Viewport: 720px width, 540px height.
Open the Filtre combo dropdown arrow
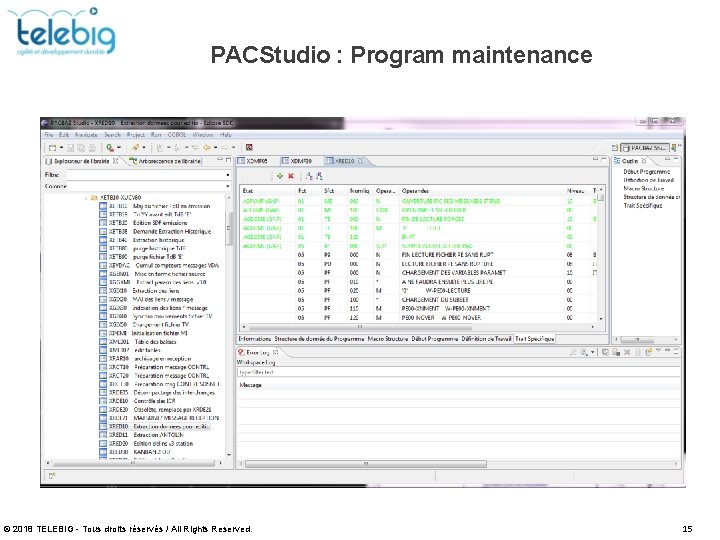pos(228,175)
